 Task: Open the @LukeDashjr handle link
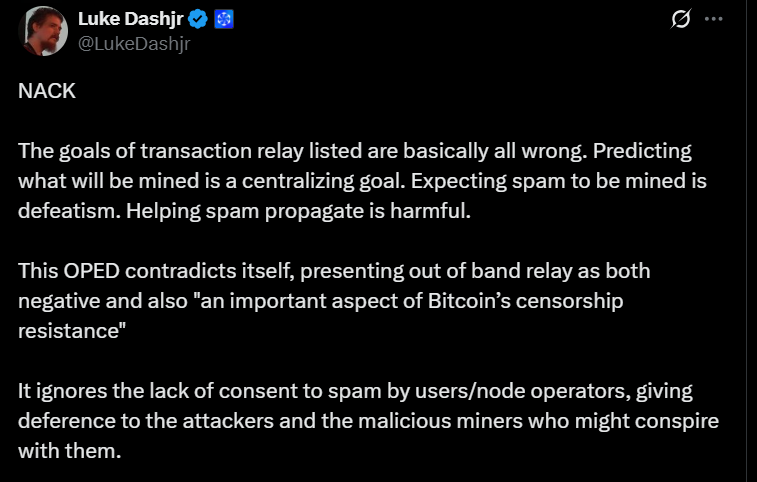coord(134,44)
